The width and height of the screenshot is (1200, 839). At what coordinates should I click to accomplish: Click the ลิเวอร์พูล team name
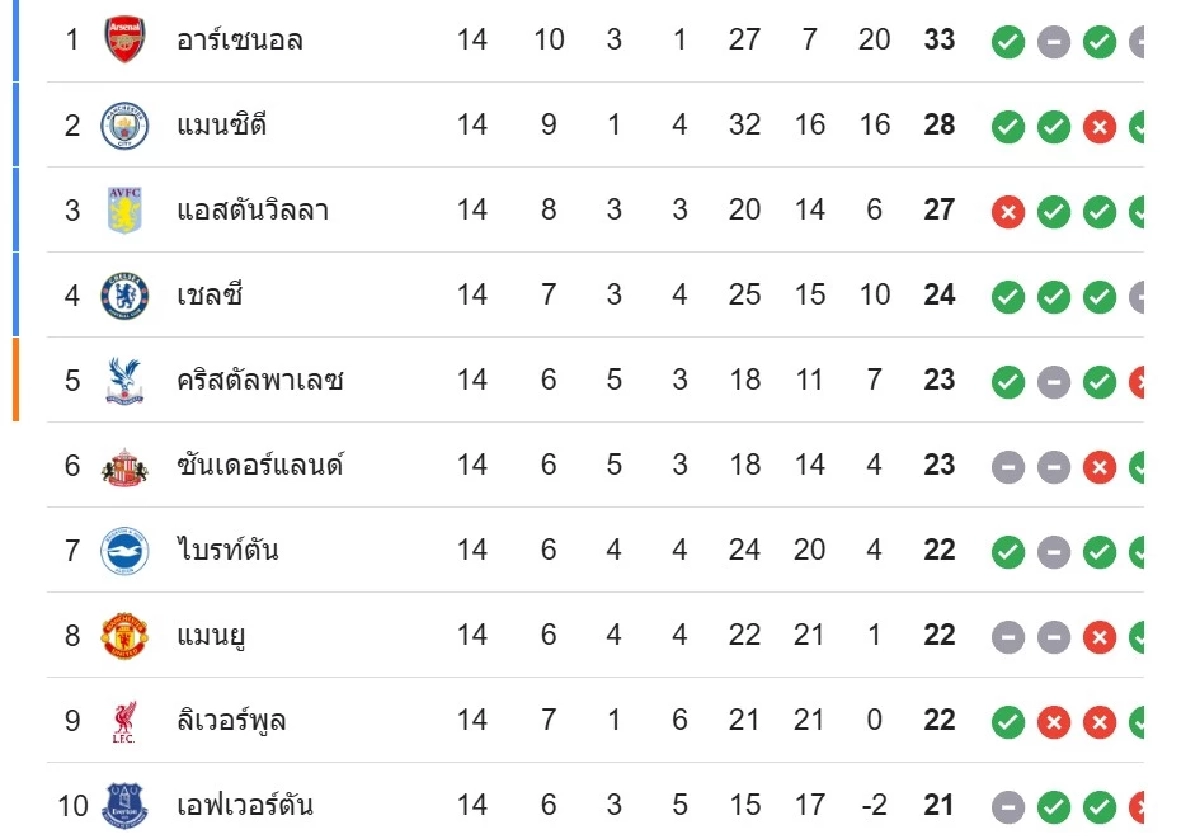tap(231, 721)
